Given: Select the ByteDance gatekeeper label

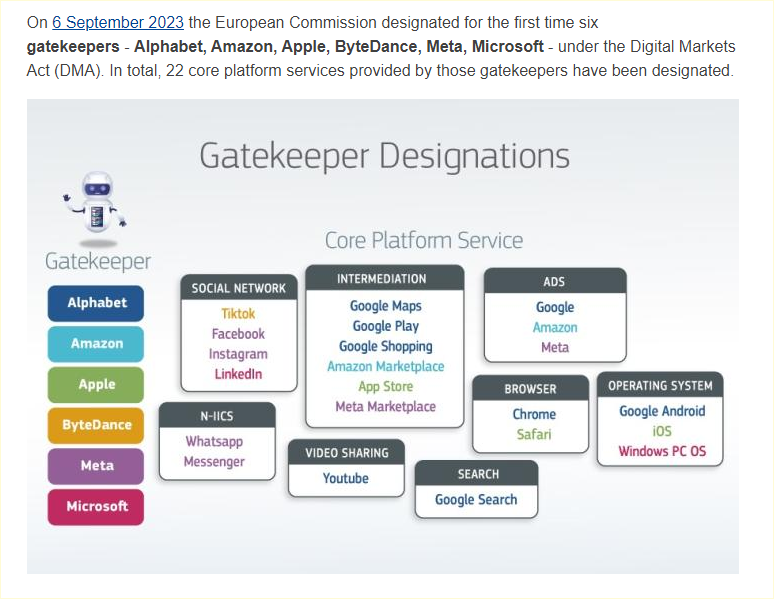Looking at the screenshot, I should point(96,425).
